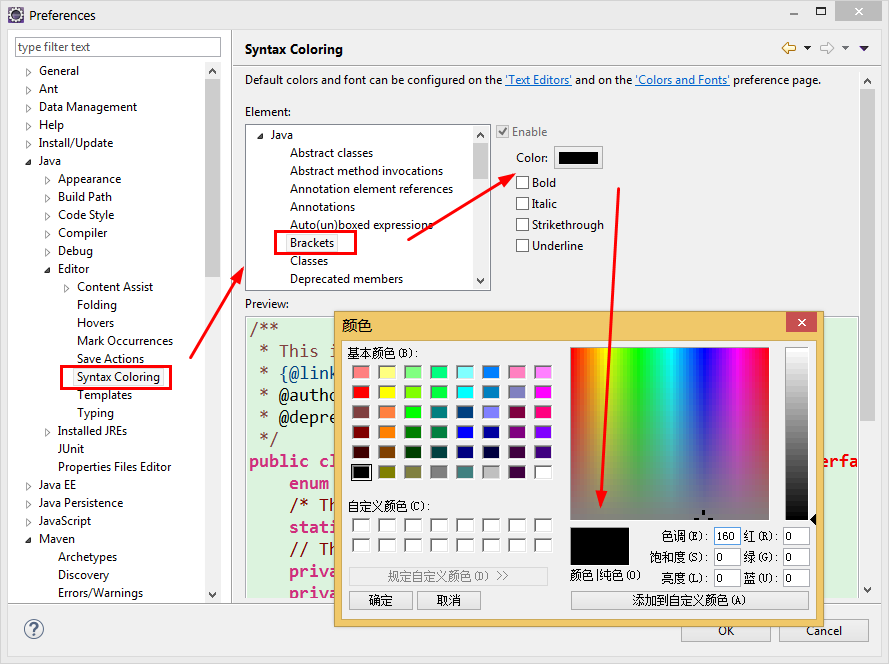Click the brightness (亮度) value field
Viewport: 889px width, 664px height.
[727, 578]
